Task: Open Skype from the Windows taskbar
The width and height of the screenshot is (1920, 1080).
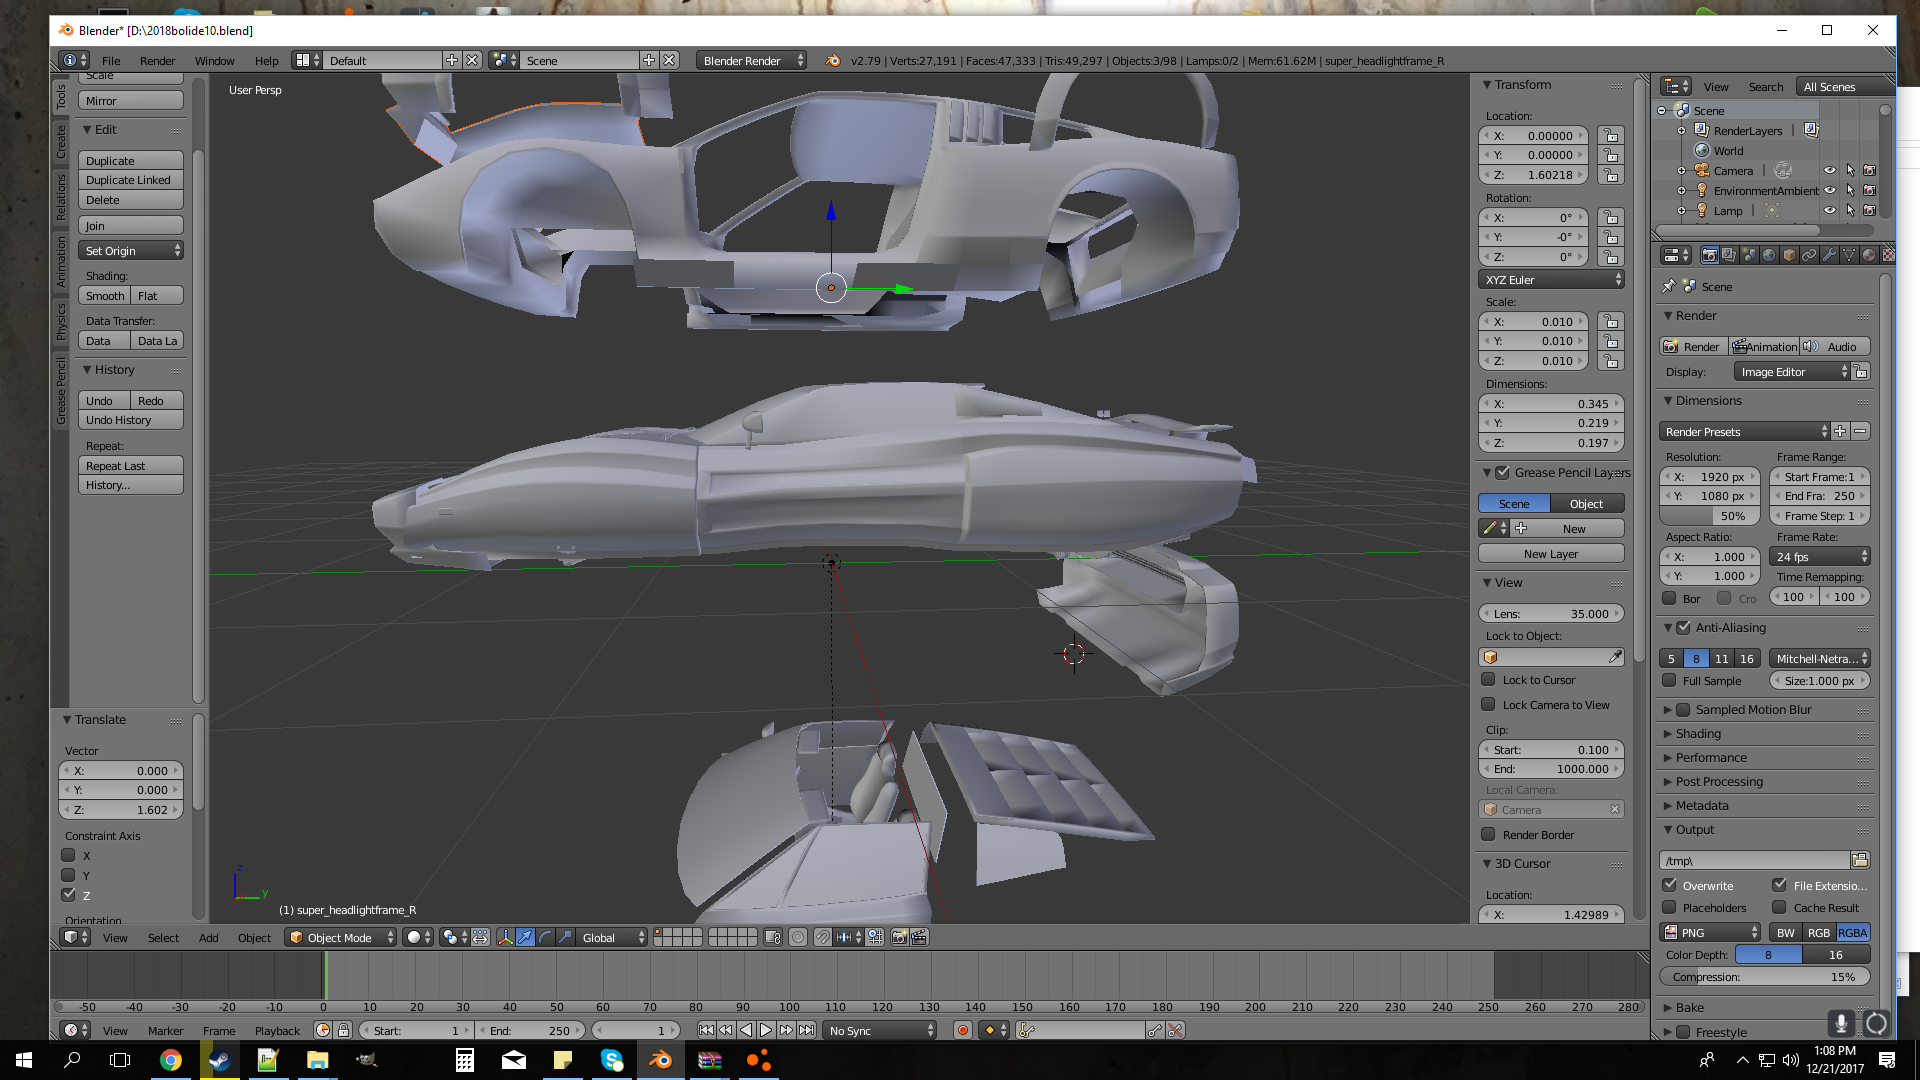Action: (x=612, y=1060)
